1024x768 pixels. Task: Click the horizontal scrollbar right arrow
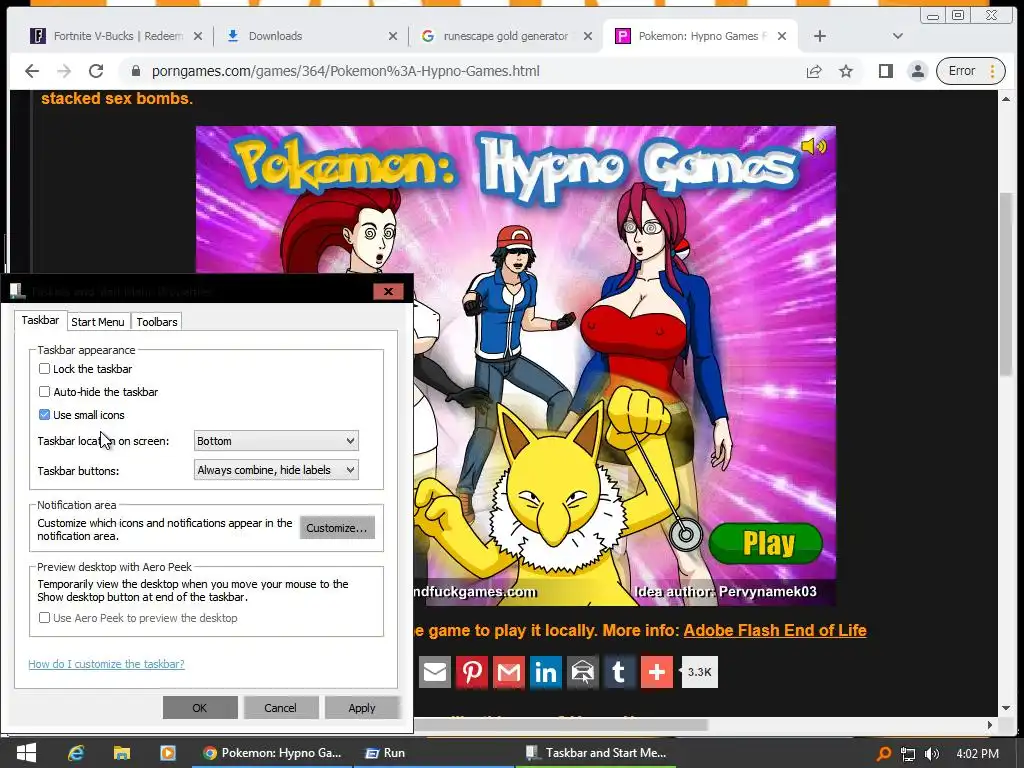click(990, 725)
